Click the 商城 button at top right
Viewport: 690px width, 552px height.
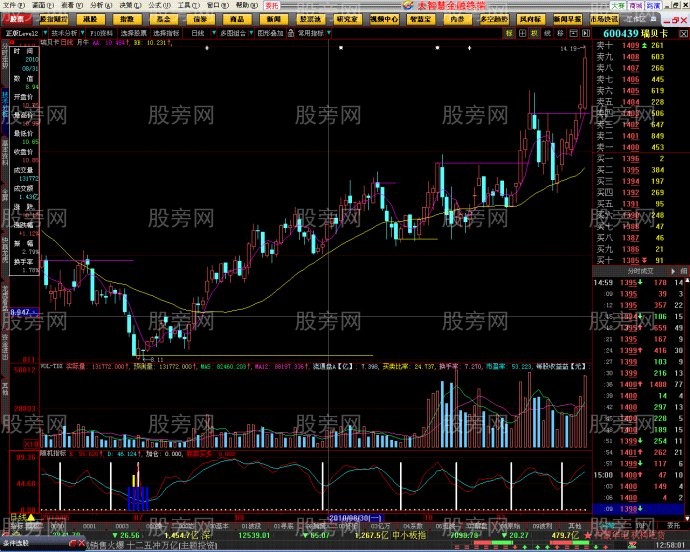(x=635, y=5)
